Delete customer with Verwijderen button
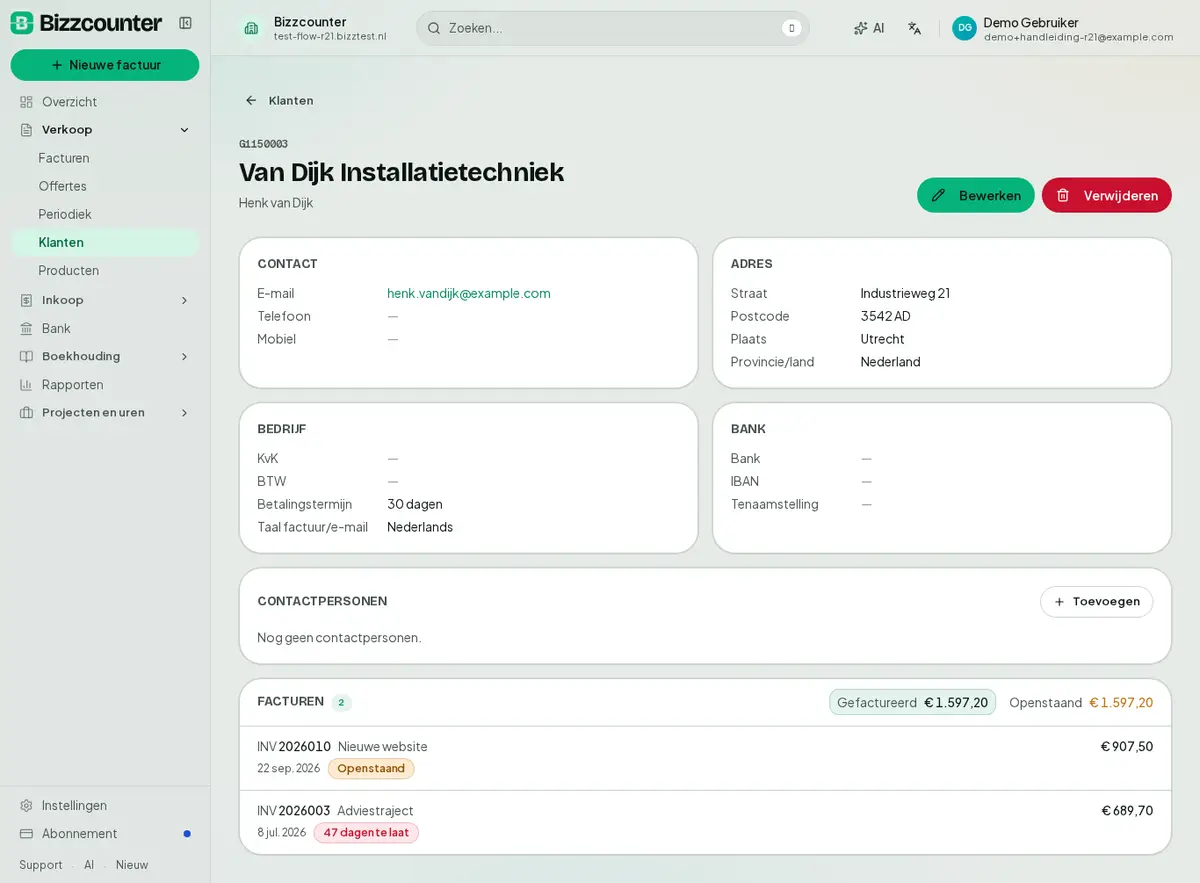This screenshot has width=1200, height=883. tap(1107, 195)
